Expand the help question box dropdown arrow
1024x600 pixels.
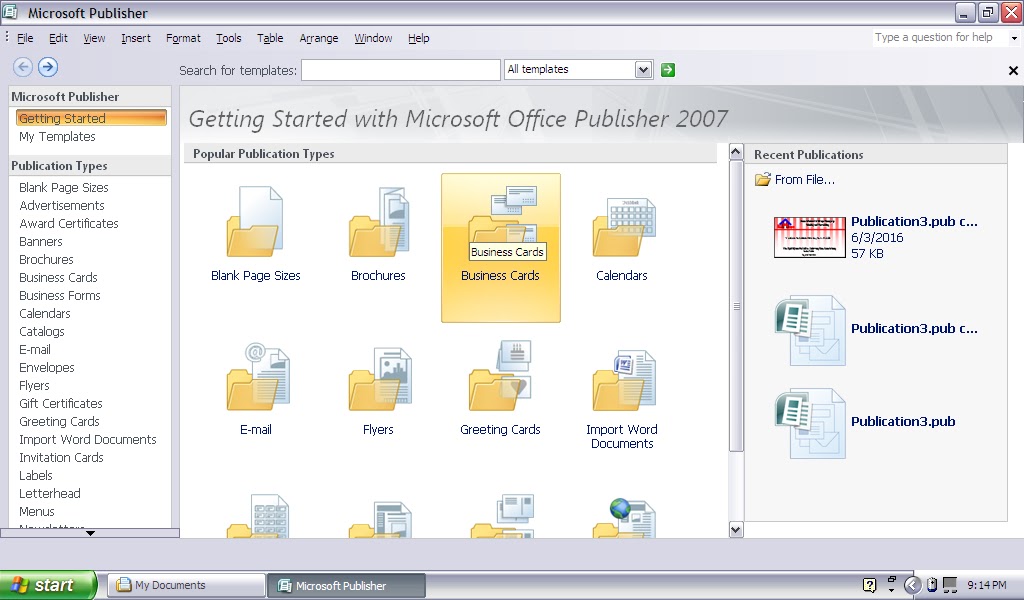pyautogui.click(x=1014, y=38)
